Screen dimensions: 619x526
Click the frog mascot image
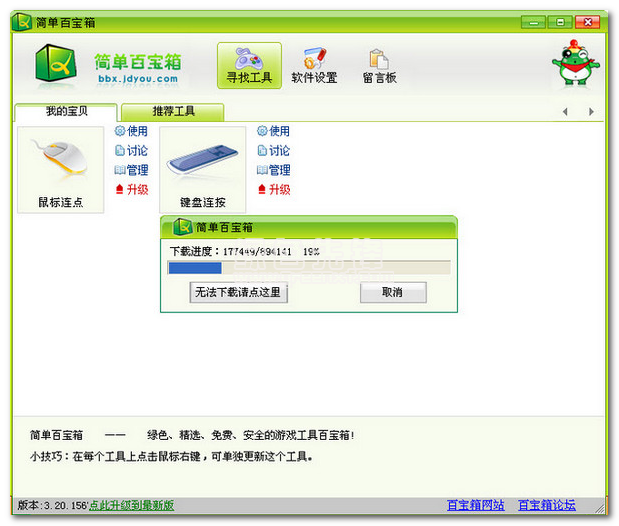(575, 62)
